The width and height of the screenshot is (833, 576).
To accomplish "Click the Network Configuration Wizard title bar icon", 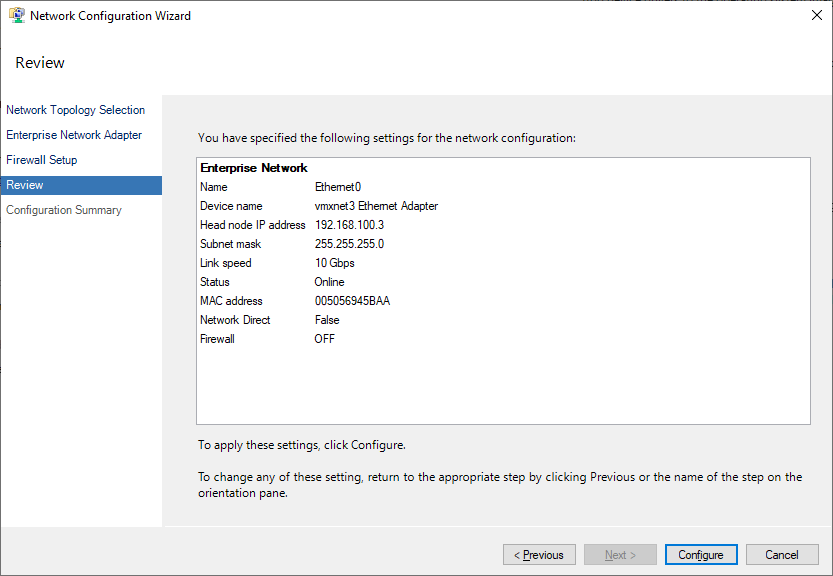I will [x=14, y=15].
